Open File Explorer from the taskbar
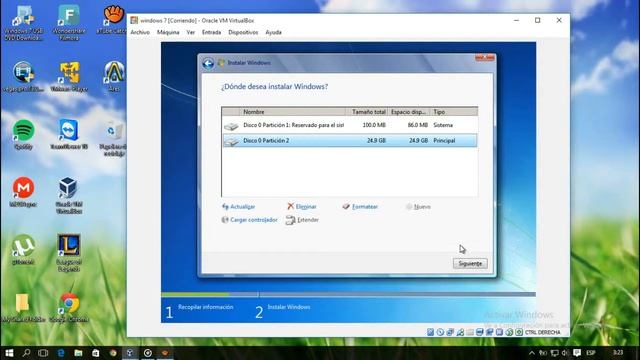Screen dimensions: 640x360 (78, 353)
